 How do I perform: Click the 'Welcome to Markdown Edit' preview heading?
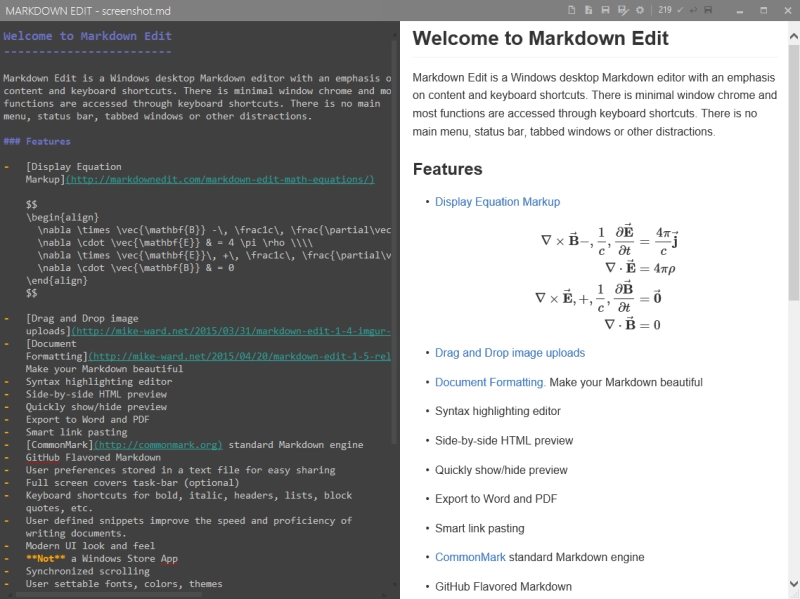pyautogui.click(x=540, y=38)
